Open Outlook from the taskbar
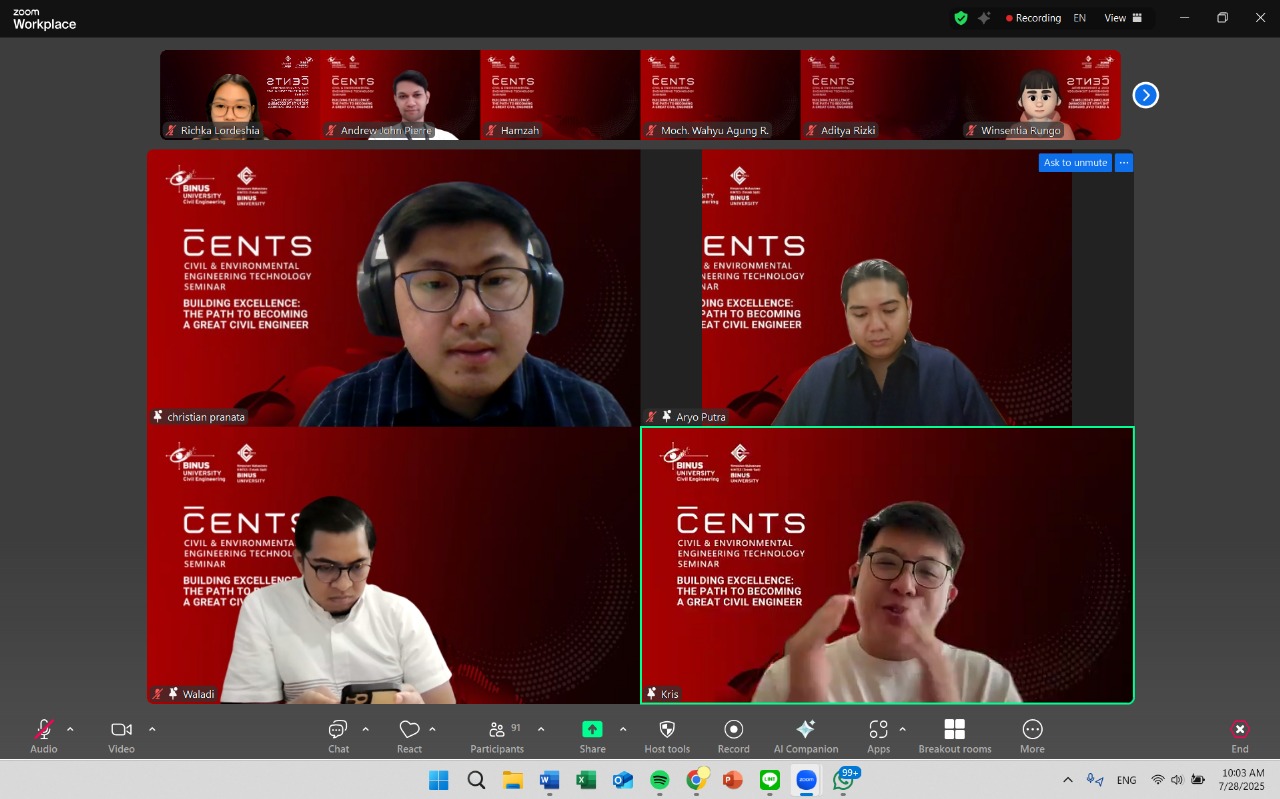 [623, 780]
